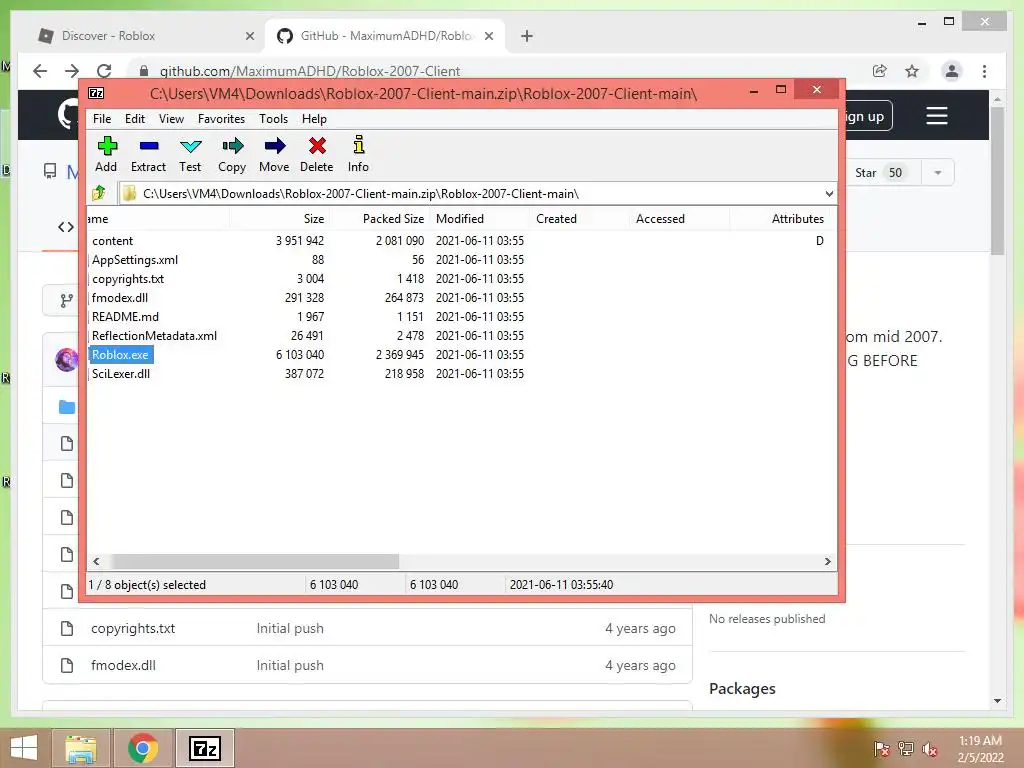Click the Delete red X icon

click(317, 146)
